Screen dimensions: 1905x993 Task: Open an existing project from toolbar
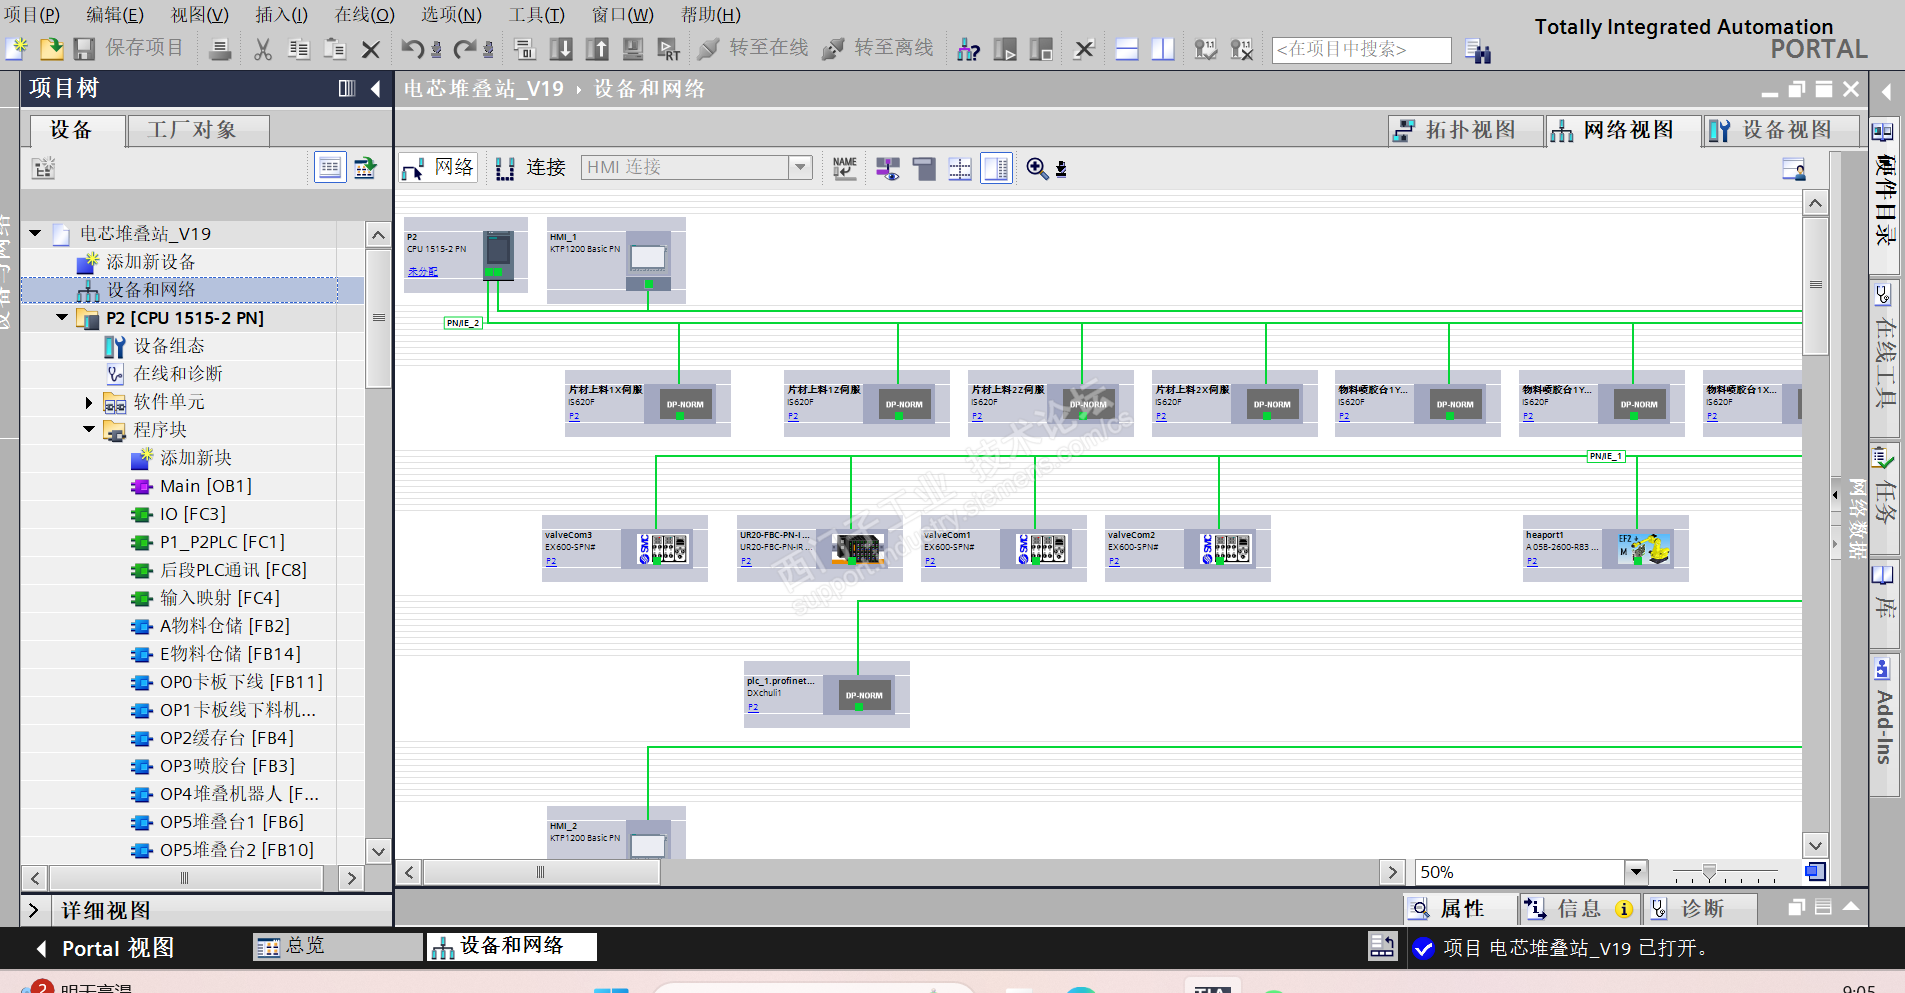51,48
